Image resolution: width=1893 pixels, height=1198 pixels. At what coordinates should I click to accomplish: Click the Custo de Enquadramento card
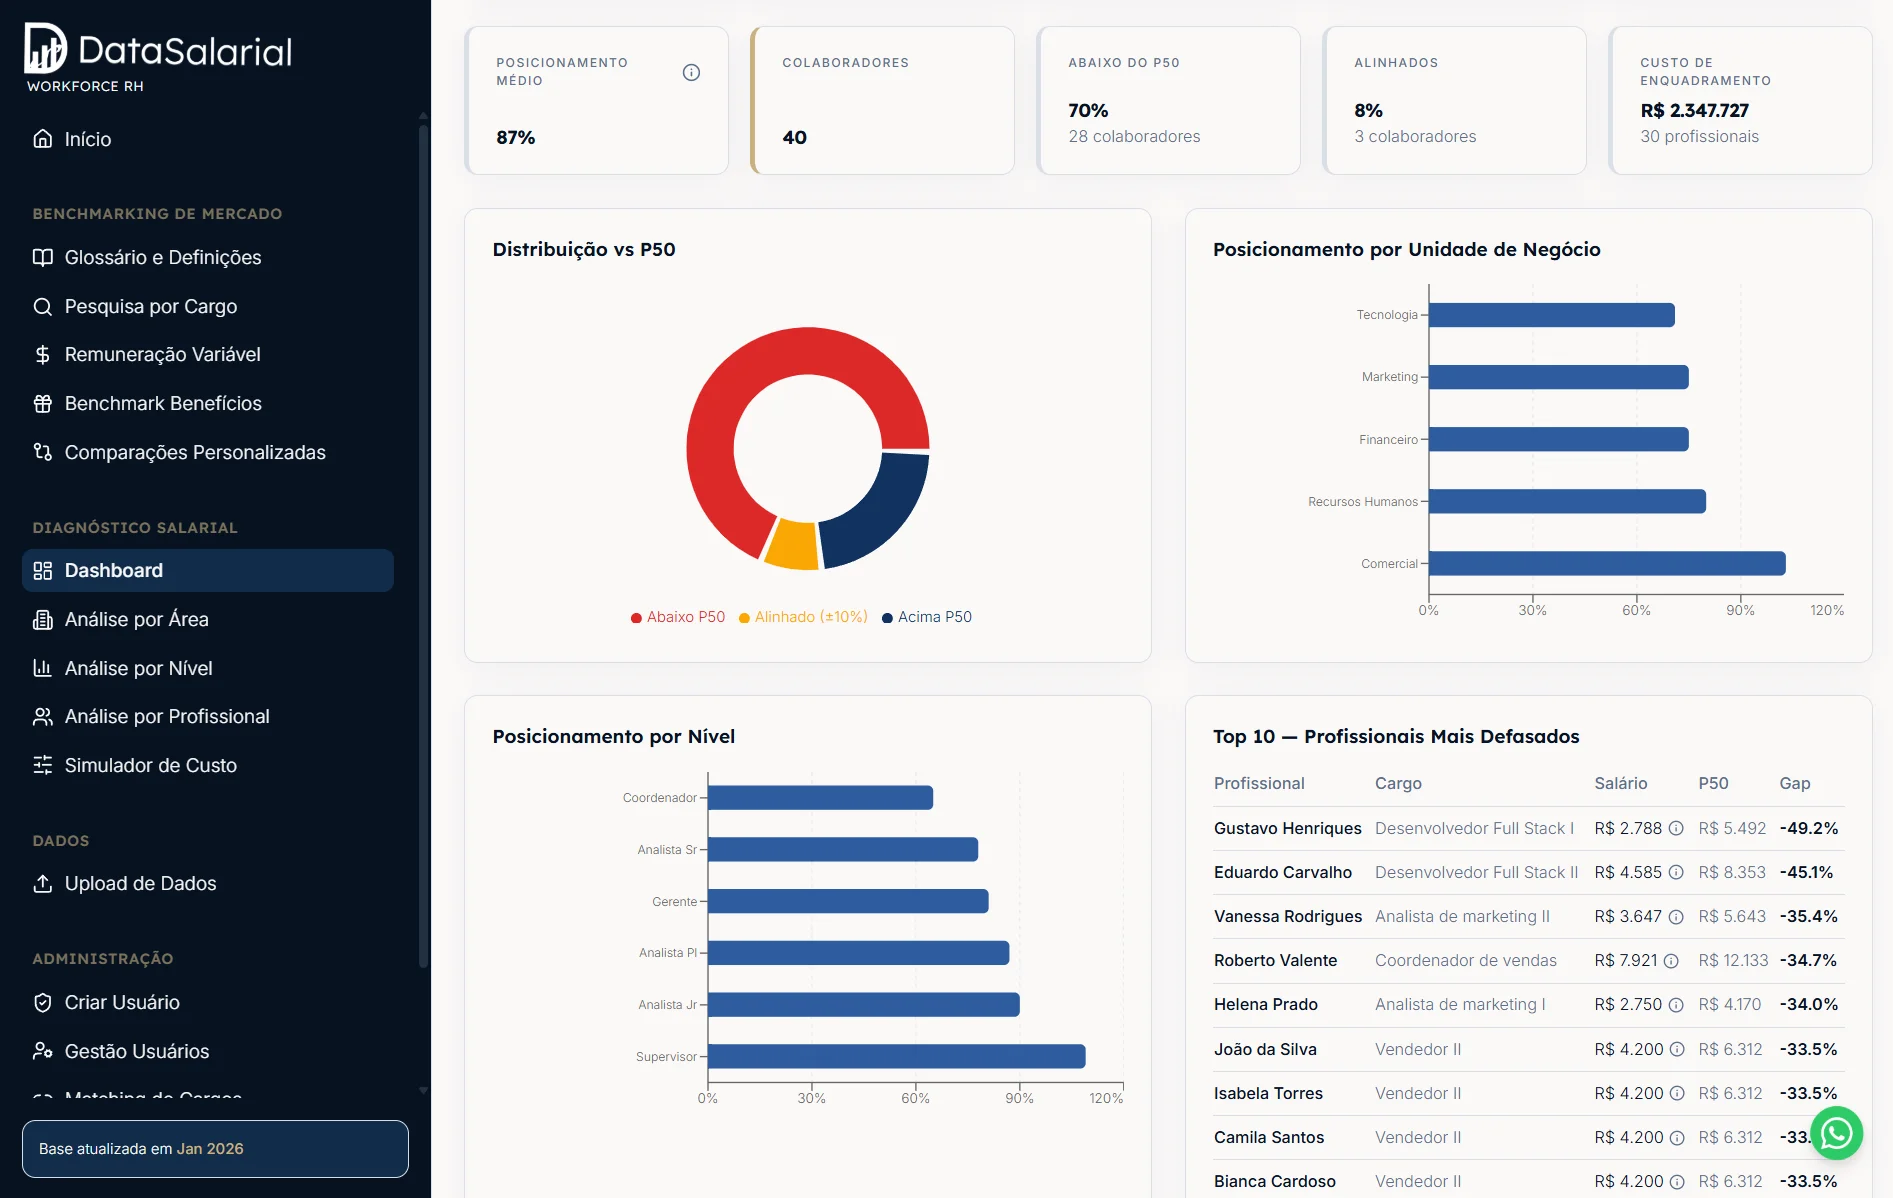point(1740,101)
